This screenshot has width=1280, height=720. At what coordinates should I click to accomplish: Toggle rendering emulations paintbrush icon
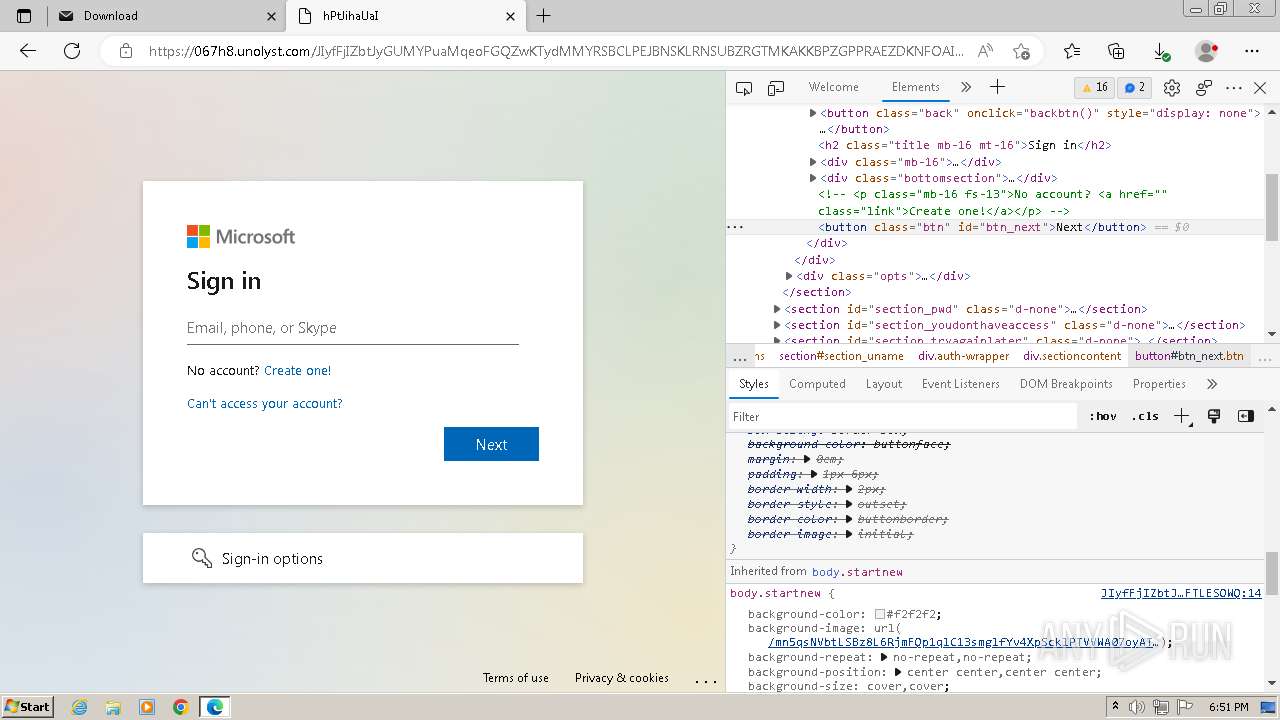click(1214, 416)
